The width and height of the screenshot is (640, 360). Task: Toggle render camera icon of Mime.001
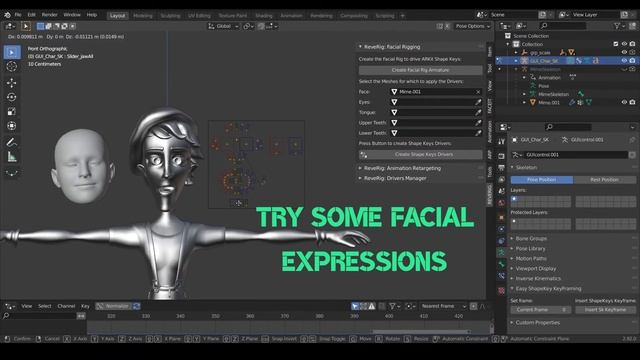pos(632,102)
